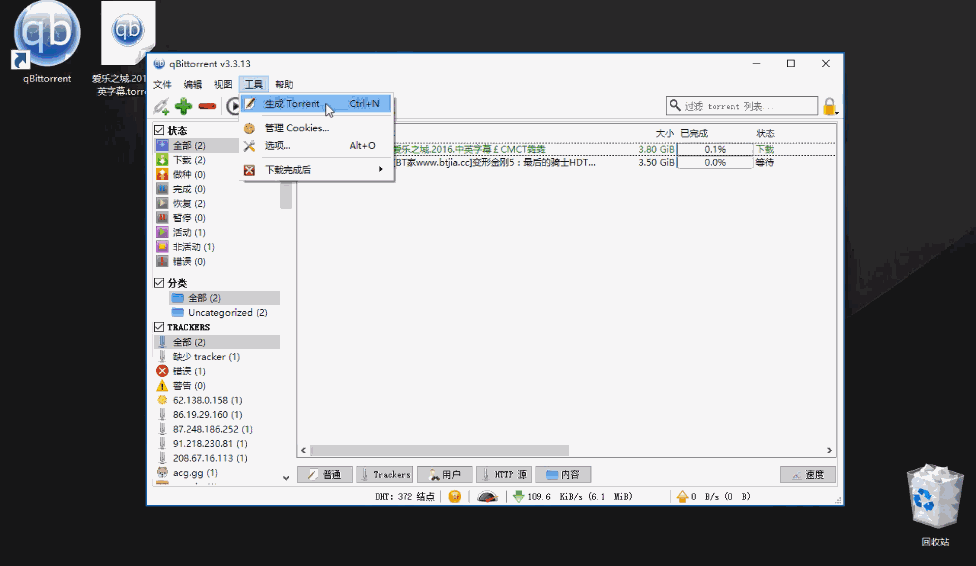Viewport: 976px width, 566px height.
Task: Select the 错误 (0) status filter
Action: tap(189, 262)
